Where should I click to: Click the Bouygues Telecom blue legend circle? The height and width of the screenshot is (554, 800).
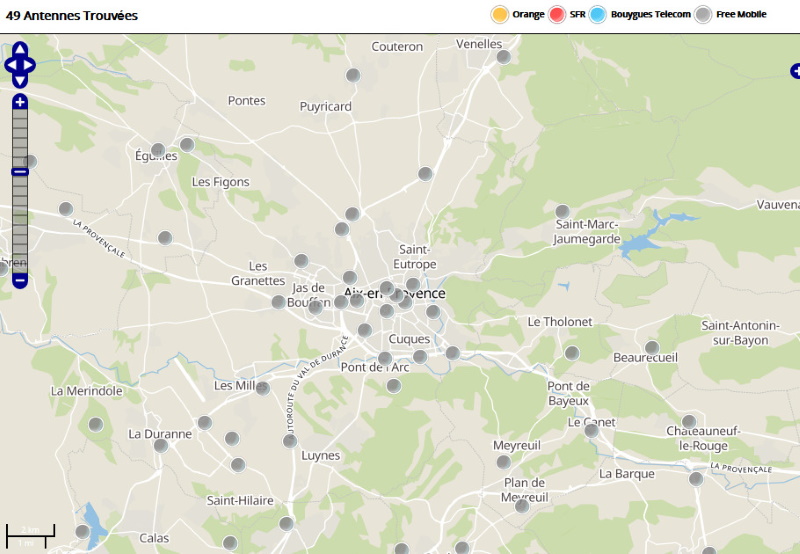(x=598, y=14)
